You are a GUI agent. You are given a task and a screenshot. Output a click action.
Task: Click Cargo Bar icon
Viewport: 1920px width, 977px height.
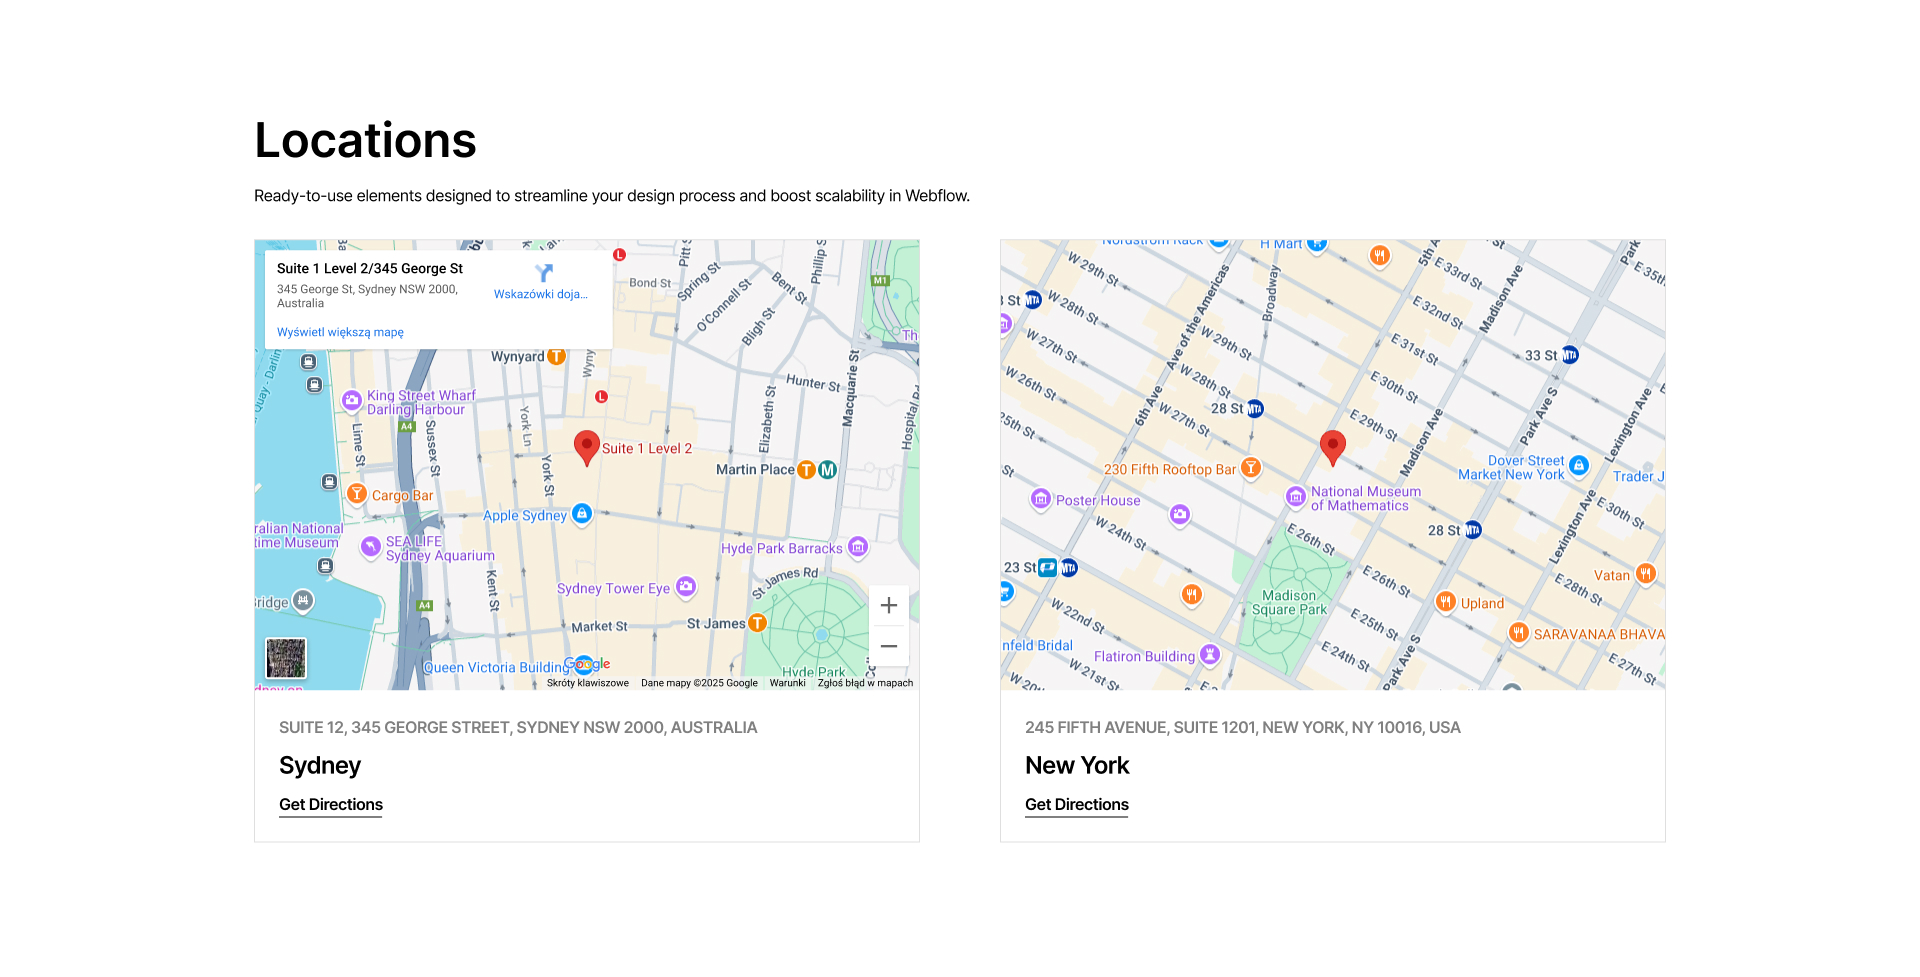[357, 494]
